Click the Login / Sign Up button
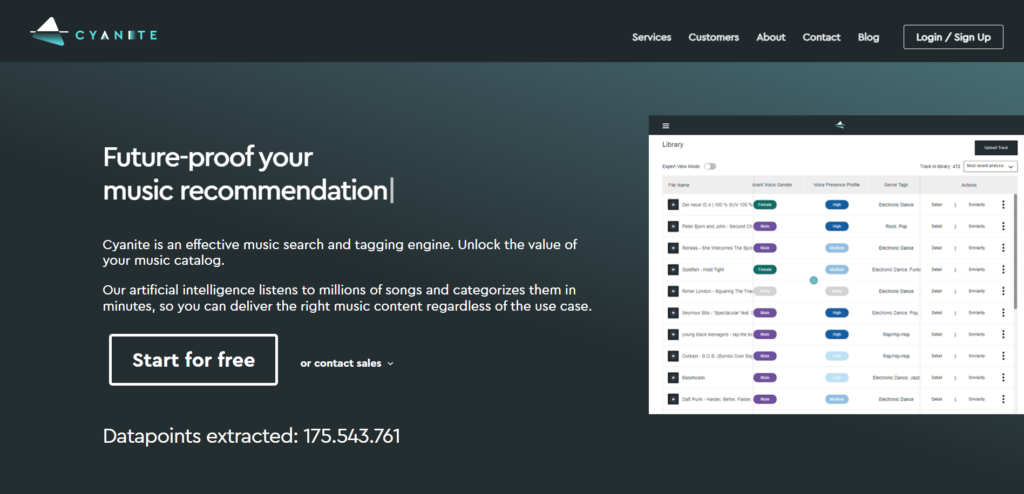Viewport: 1024px width, 494px height. [x=953, y=37]
